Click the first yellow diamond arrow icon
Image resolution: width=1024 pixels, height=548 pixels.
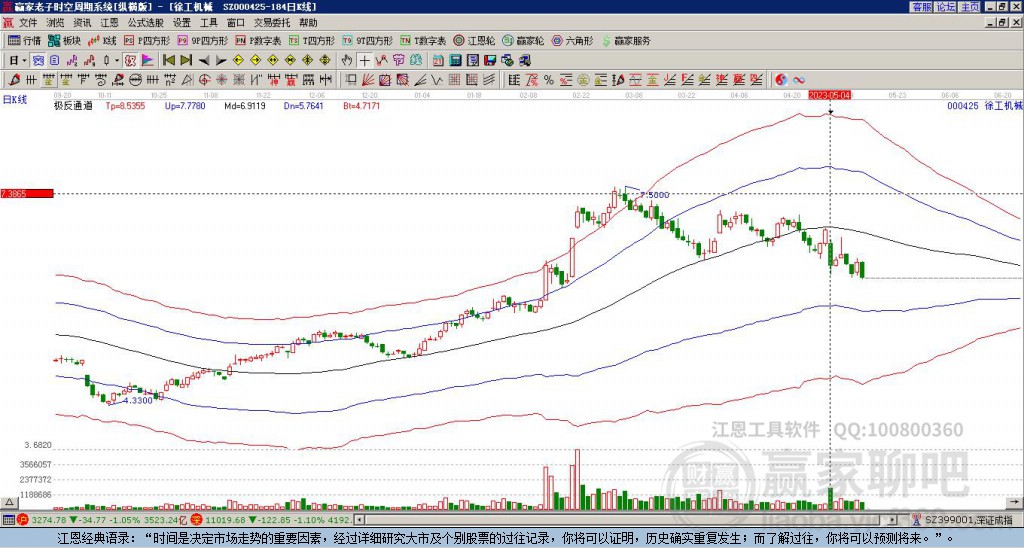click(238, 61)
